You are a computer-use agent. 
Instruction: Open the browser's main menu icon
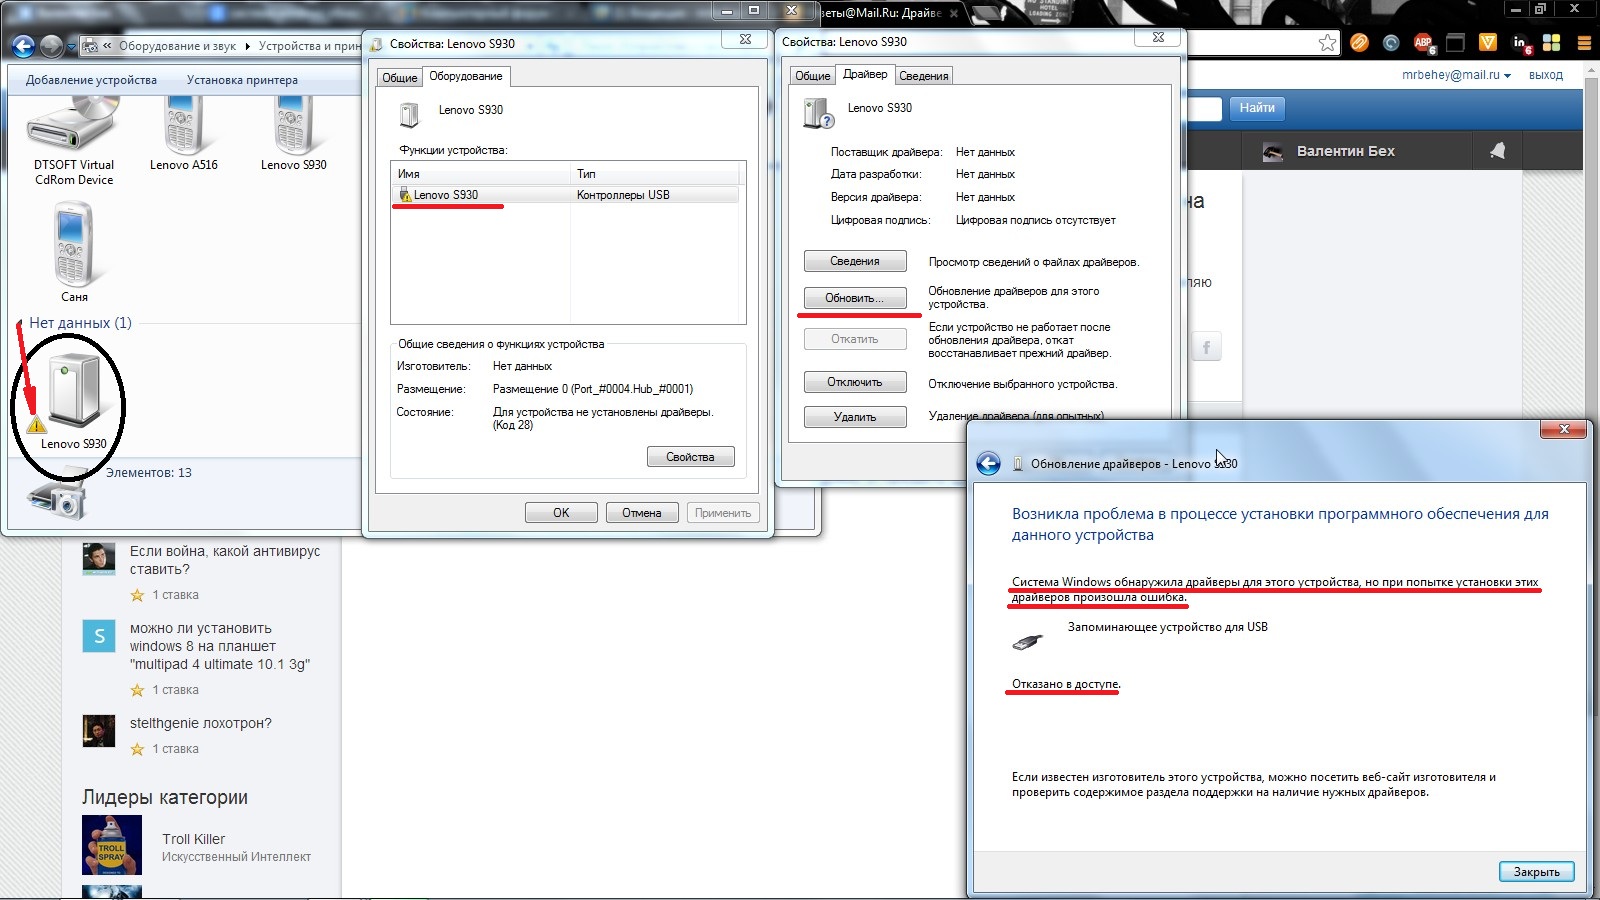[x=1584, y=43]
